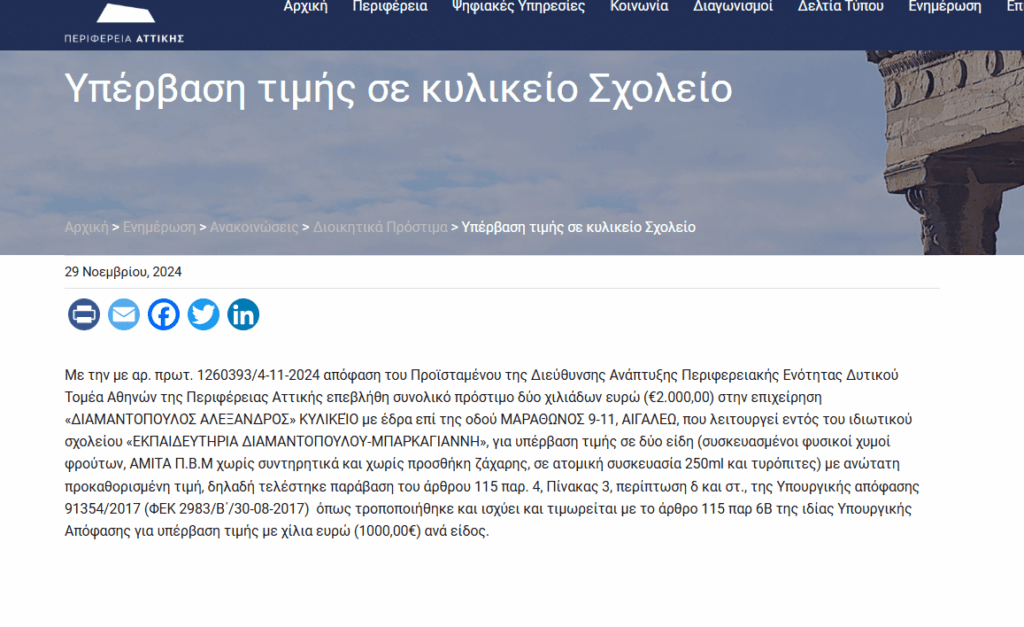This screenshot has width=1024, height=627.
Task: Go to Ενημέρωση breadcrumb link
Action: click(x=159, y=227)
